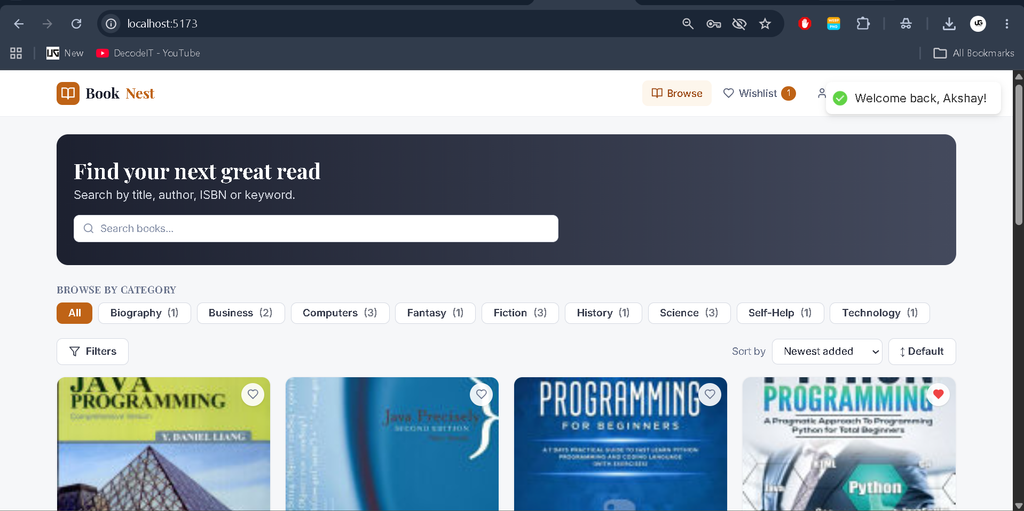The width and height of the screenshot is (1024, 511).
Task: Click the crossed-eye tracking protection icon
Action: [x=739, y=24]
